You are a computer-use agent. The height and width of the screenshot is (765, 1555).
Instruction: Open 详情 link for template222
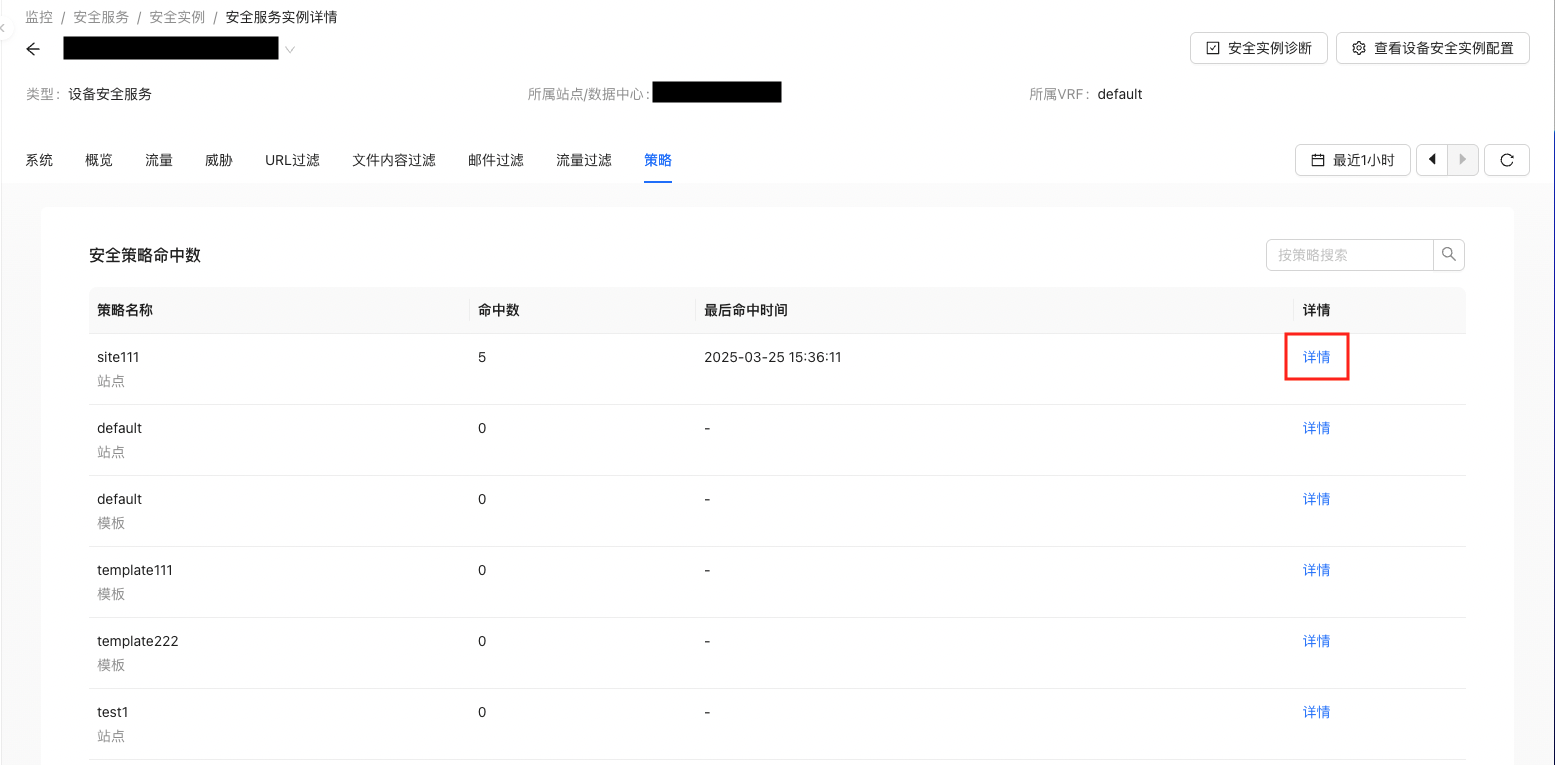coord(1316,641)
